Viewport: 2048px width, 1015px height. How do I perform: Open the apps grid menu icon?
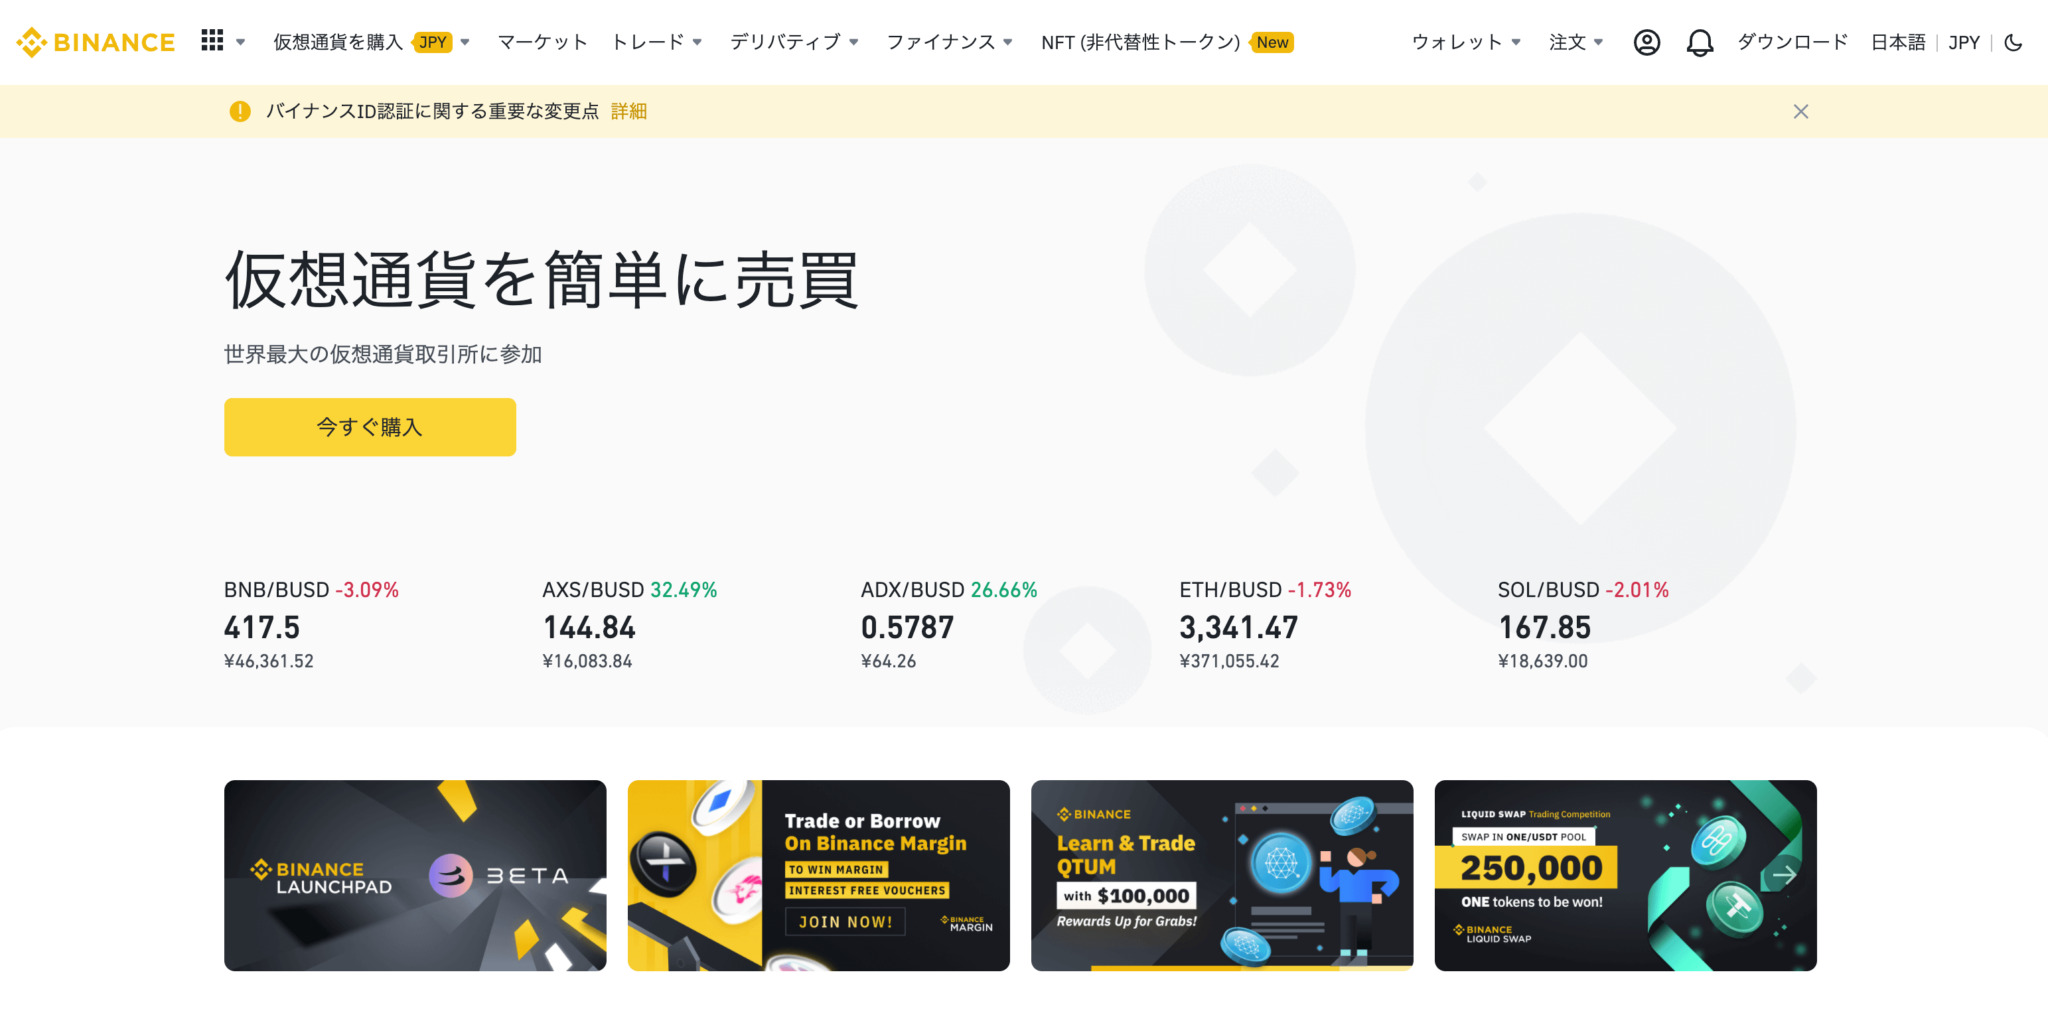(212, 41)
